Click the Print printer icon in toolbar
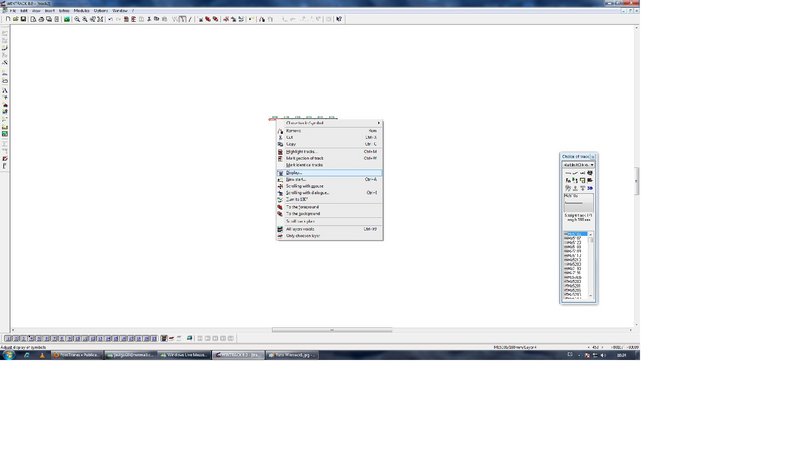This screenshot has height=450, width=800. coord(41,19)
